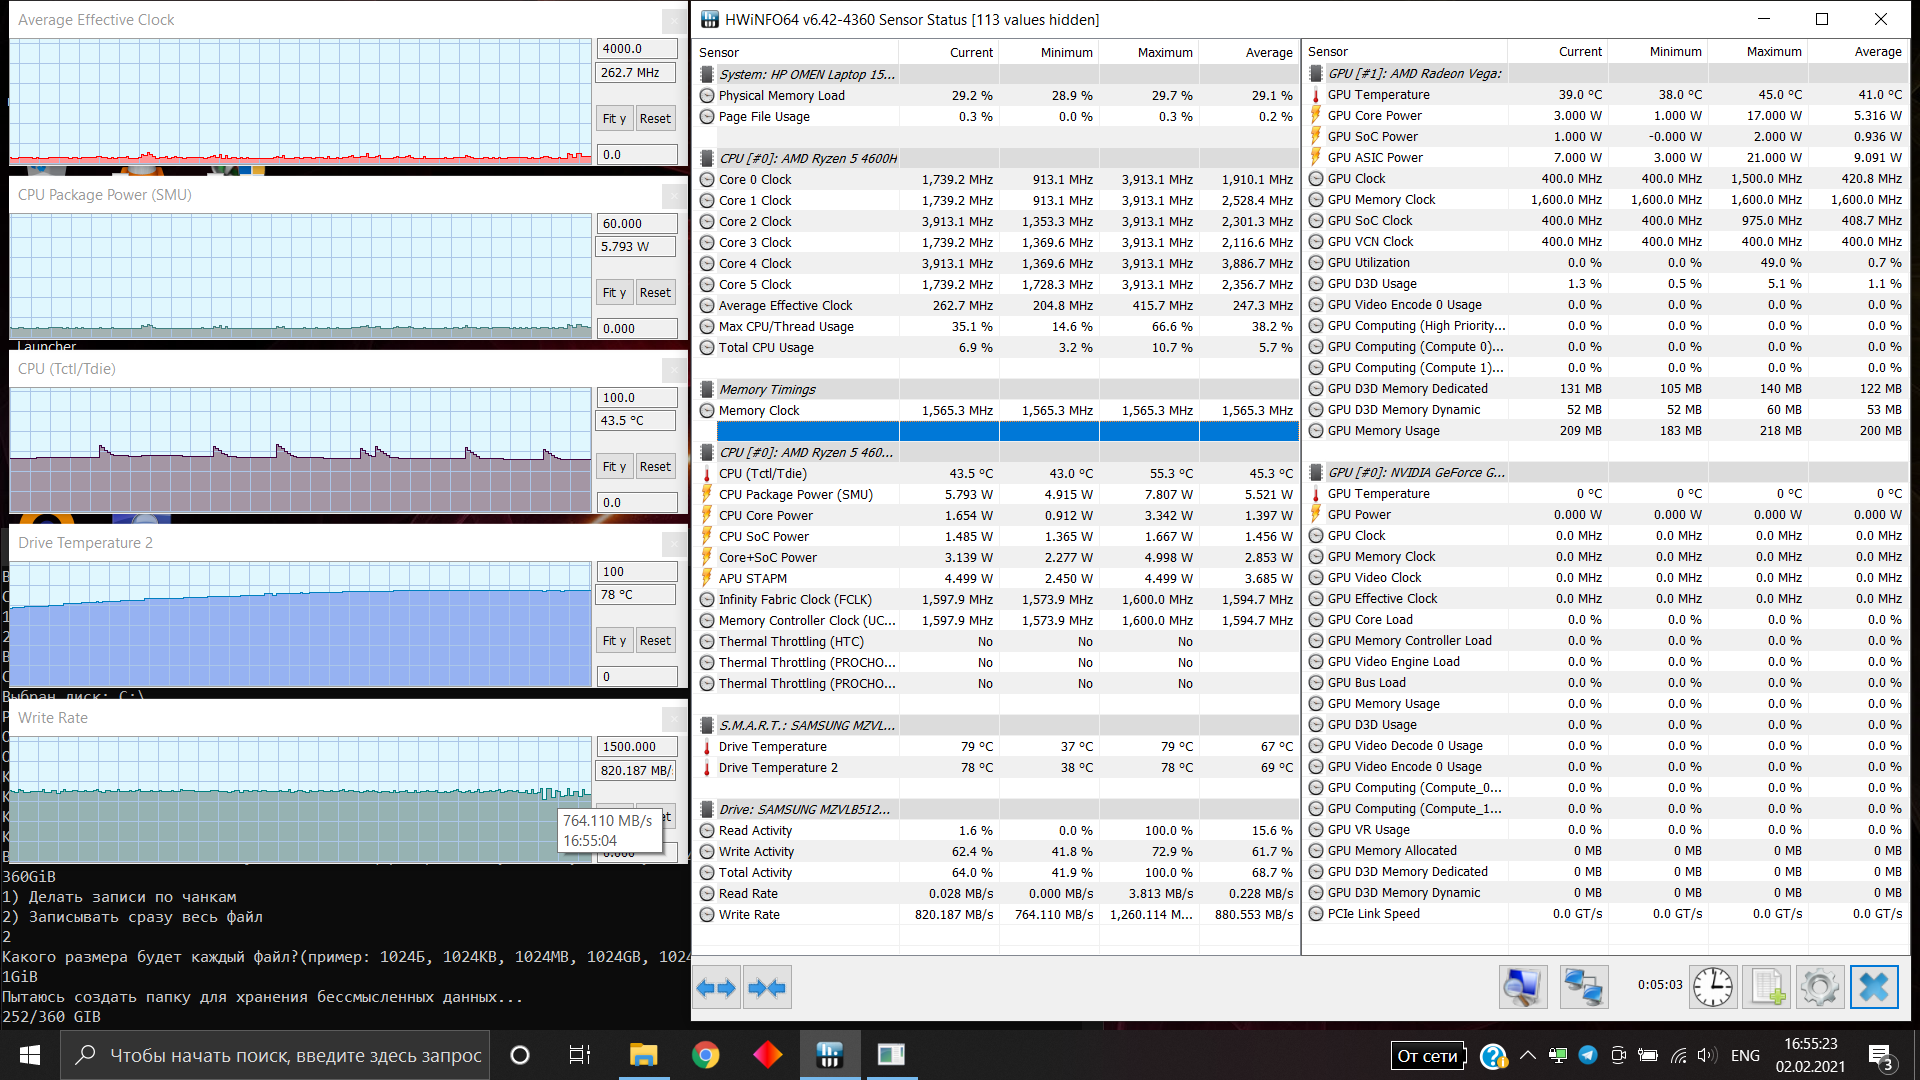Click the networked computers remote icon
Viewport: 1920px width, 1080px height.
tap(1584, 988)
